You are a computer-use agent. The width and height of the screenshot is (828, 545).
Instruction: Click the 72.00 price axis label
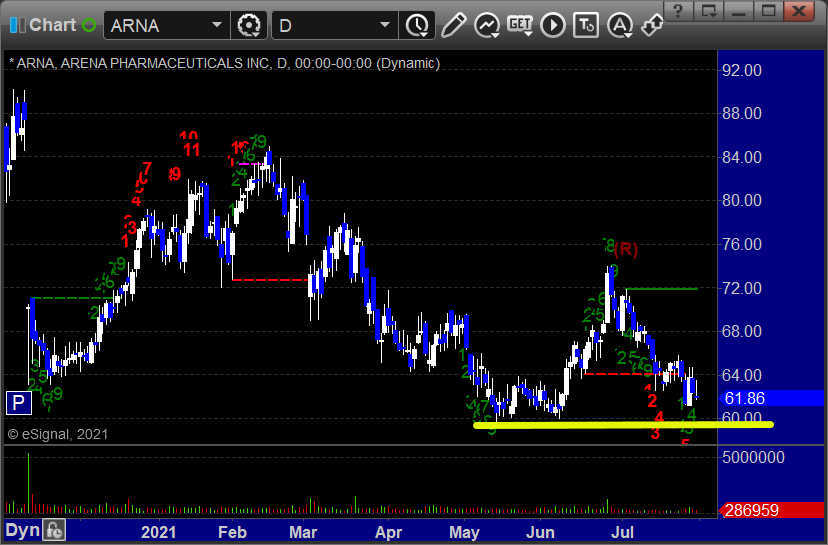[741, 288]
